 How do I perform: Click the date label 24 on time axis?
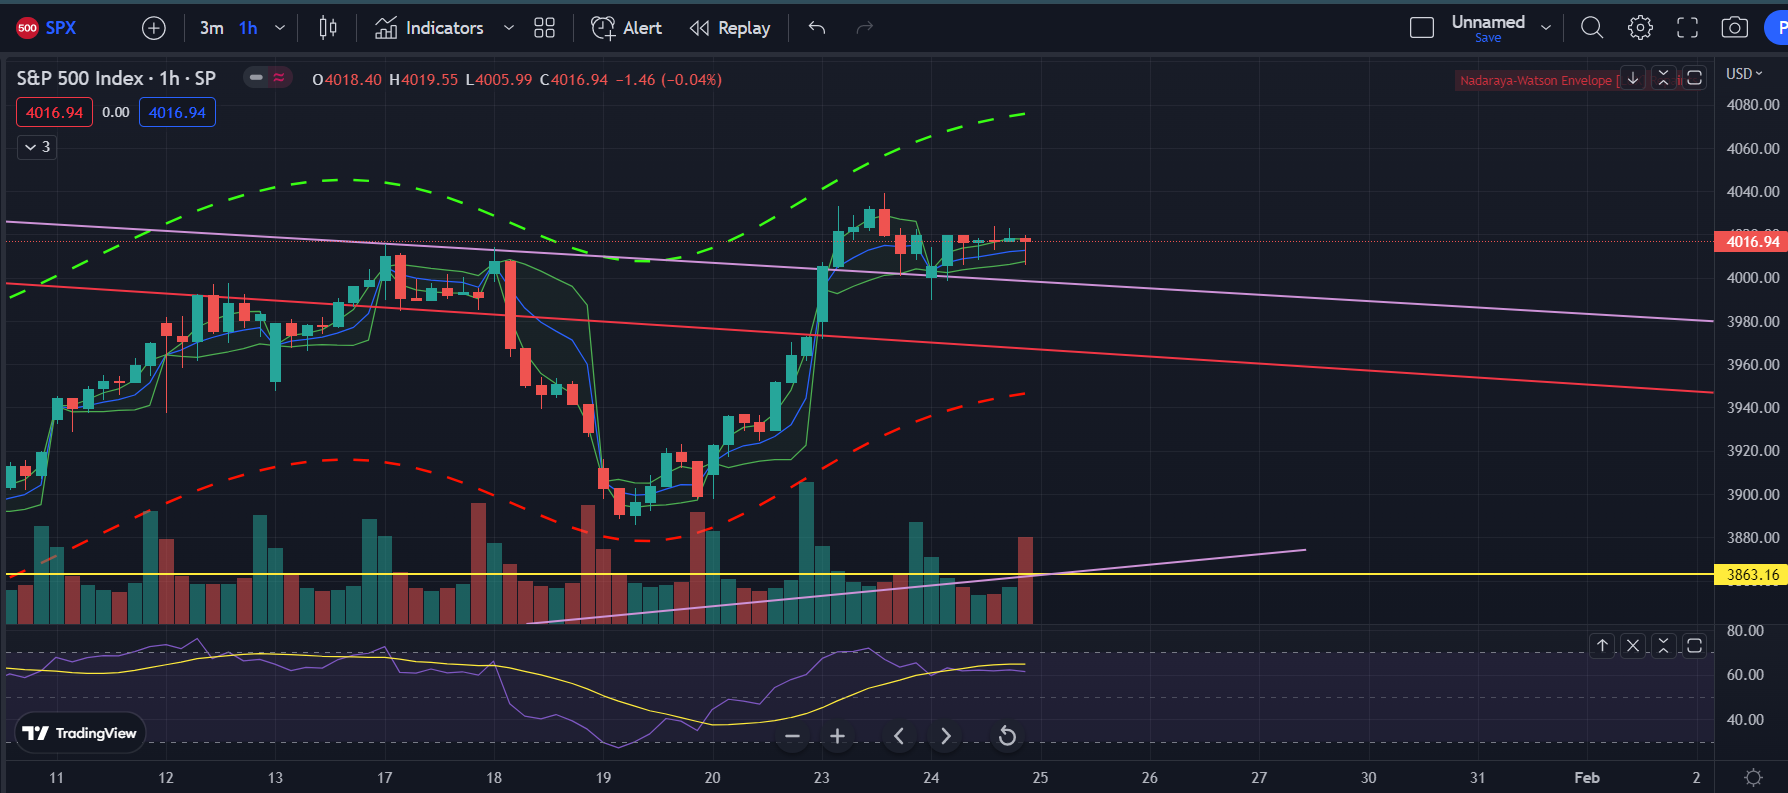[x=931, y=777]
